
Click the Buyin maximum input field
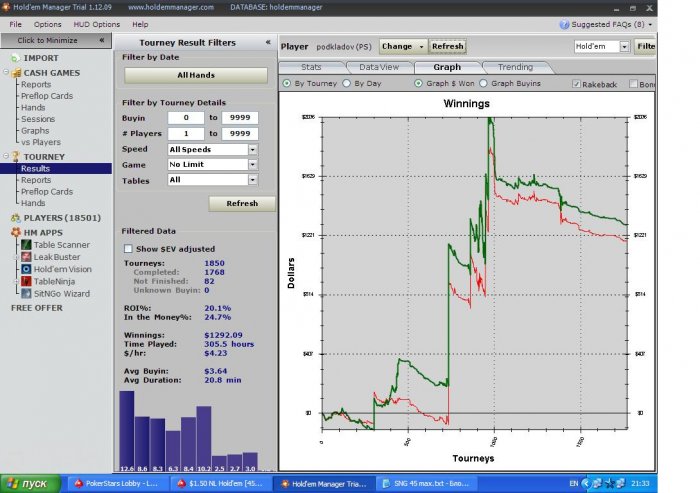(240, 118)
